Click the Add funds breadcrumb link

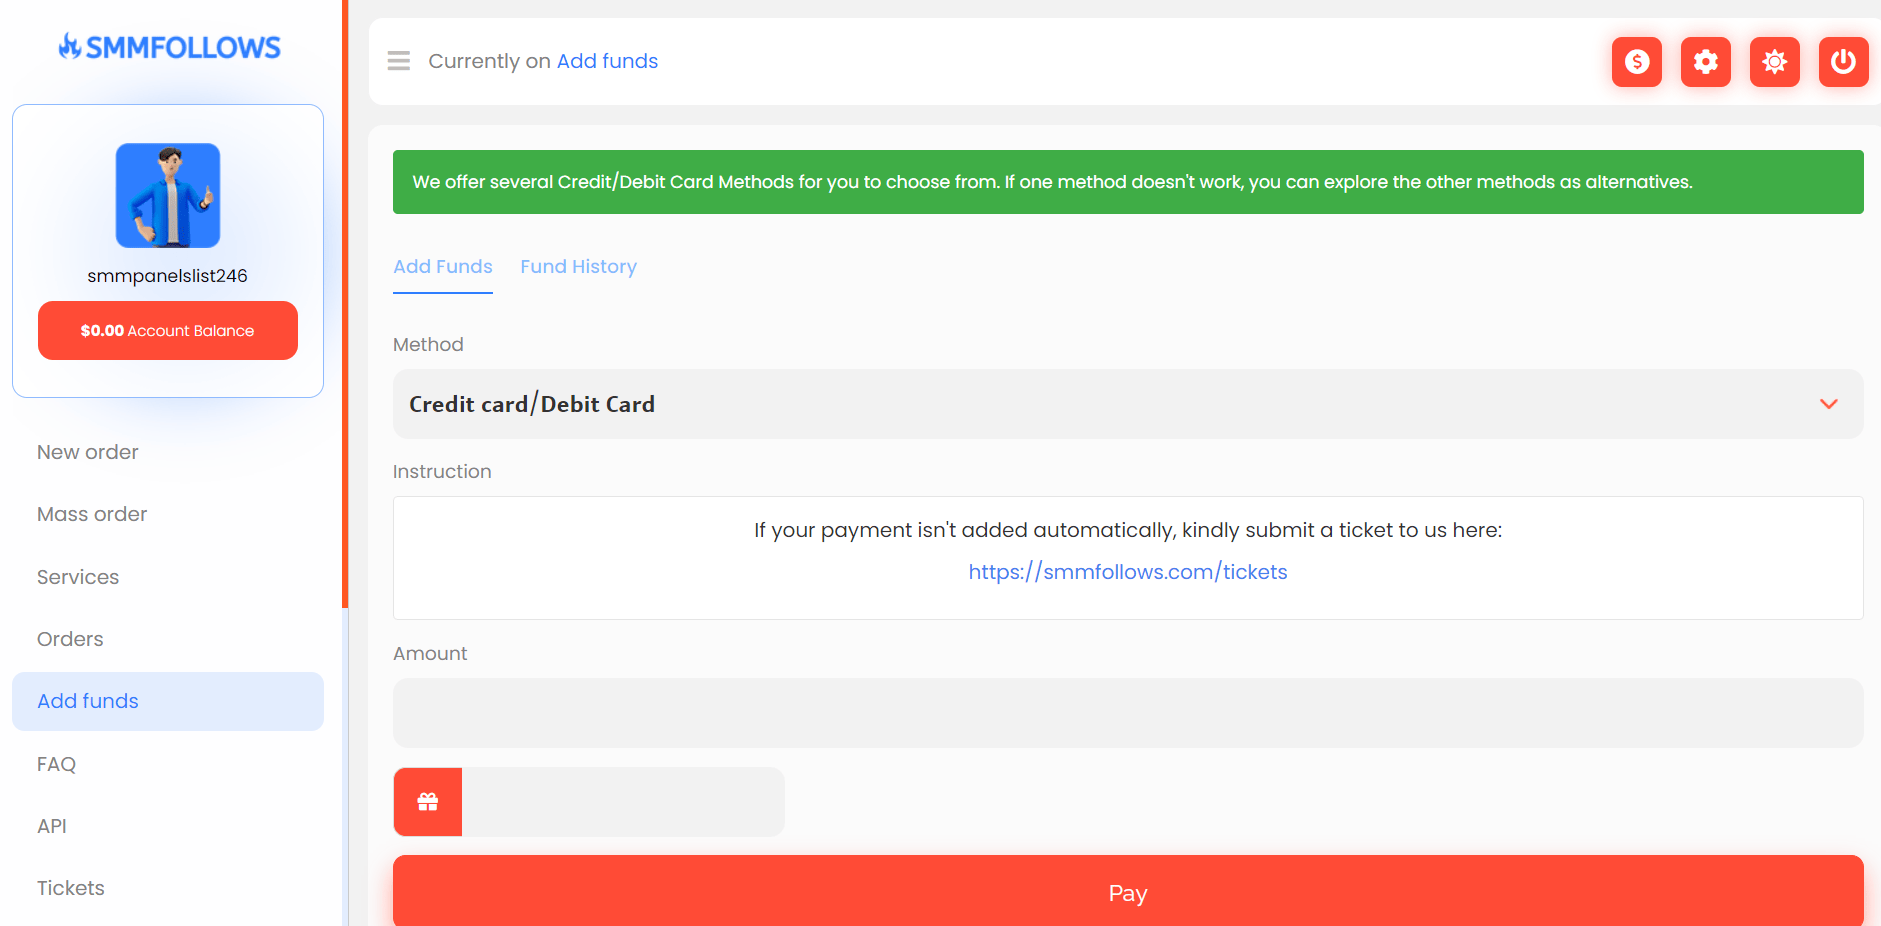click(x=607, y=61)
